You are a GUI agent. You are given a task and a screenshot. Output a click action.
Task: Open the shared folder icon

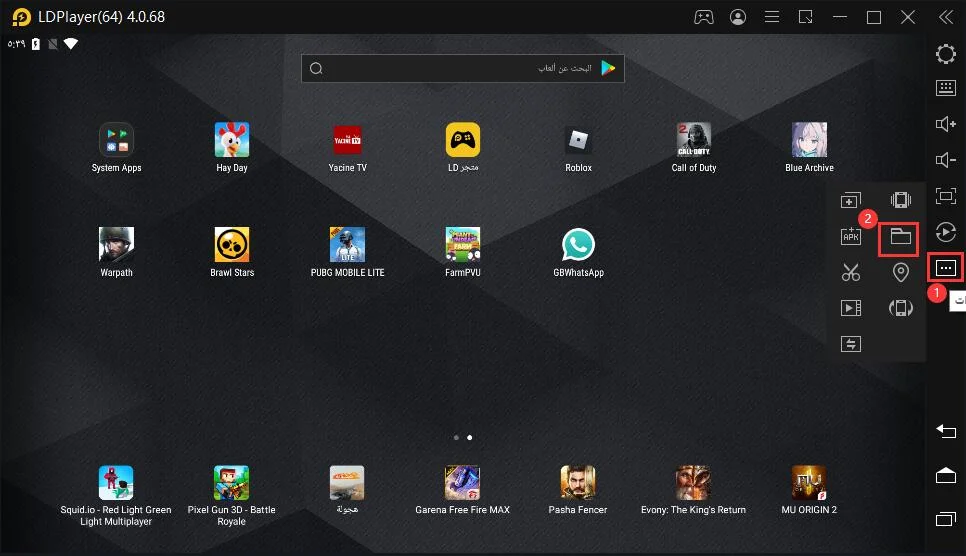900,237
